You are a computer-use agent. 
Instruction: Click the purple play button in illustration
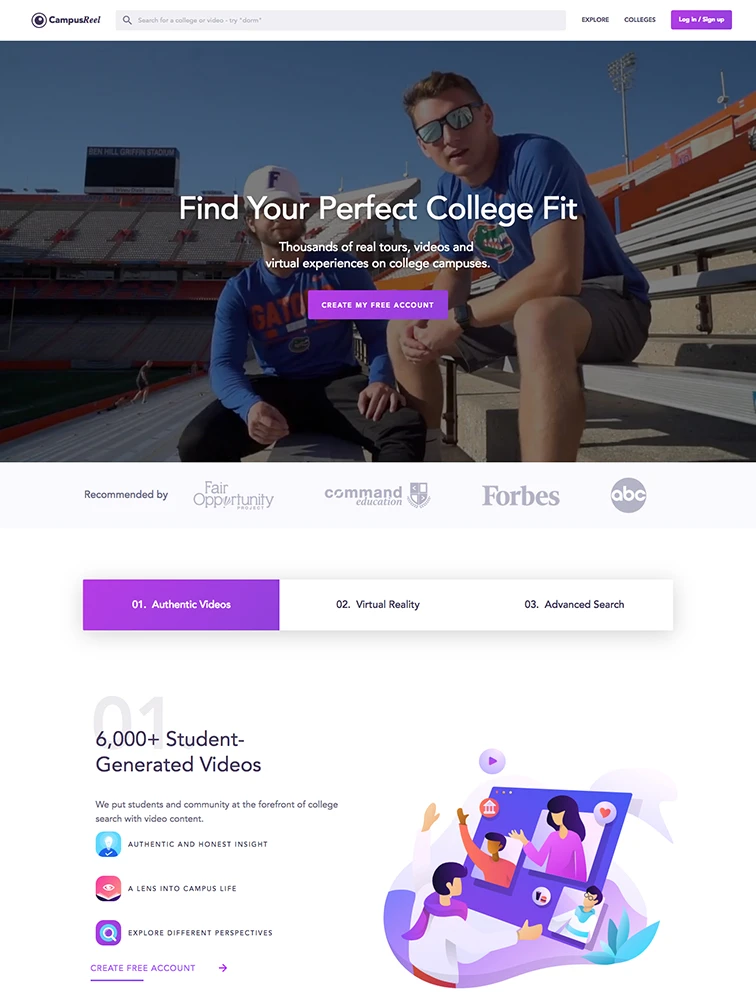tap(492, 761)
